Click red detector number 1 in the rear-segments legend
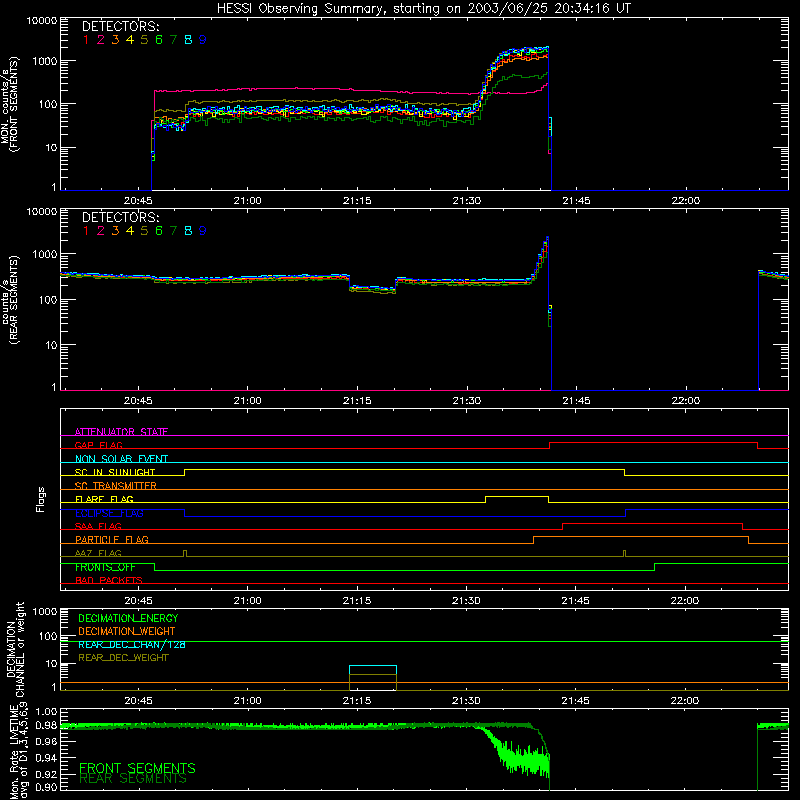The height and width of the screenshot is (800, 800). coord(86,231)
